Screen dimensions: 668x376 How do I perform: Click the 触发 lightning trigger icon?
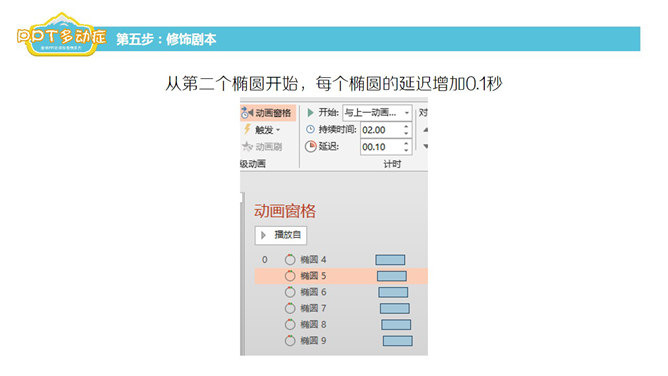[247, 129]
